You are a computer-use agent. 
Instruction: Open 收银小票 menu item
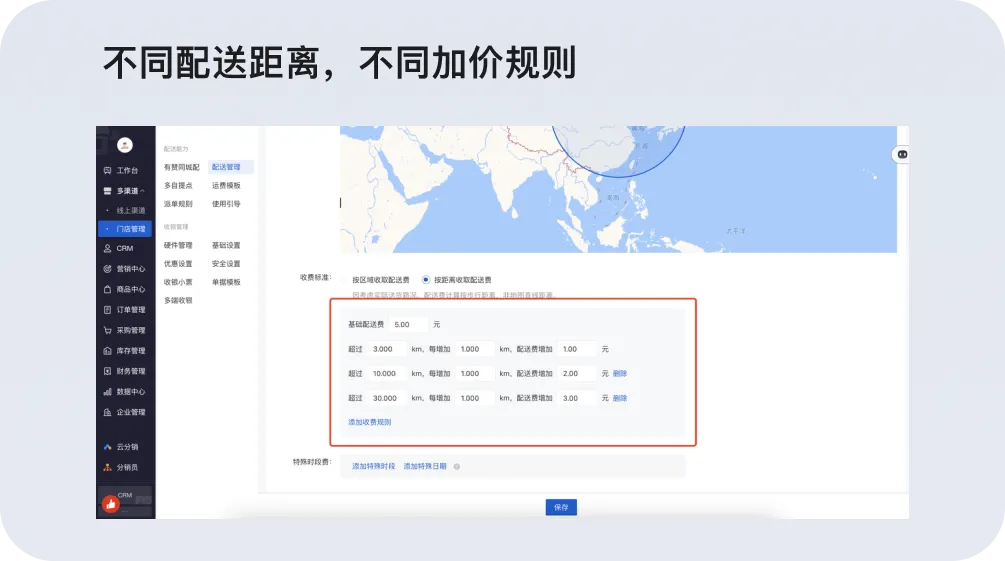[178, 282]
